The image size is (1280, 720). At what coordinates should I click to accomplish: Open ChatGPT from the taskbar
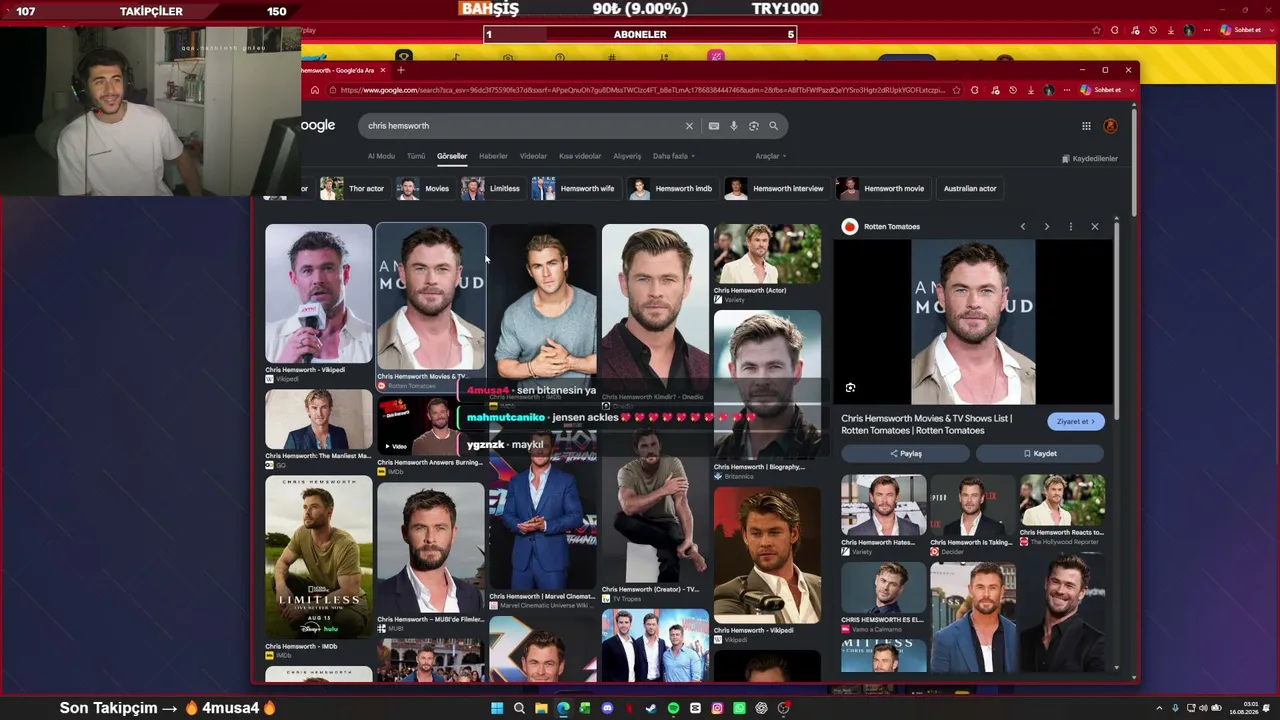[761, 708]
